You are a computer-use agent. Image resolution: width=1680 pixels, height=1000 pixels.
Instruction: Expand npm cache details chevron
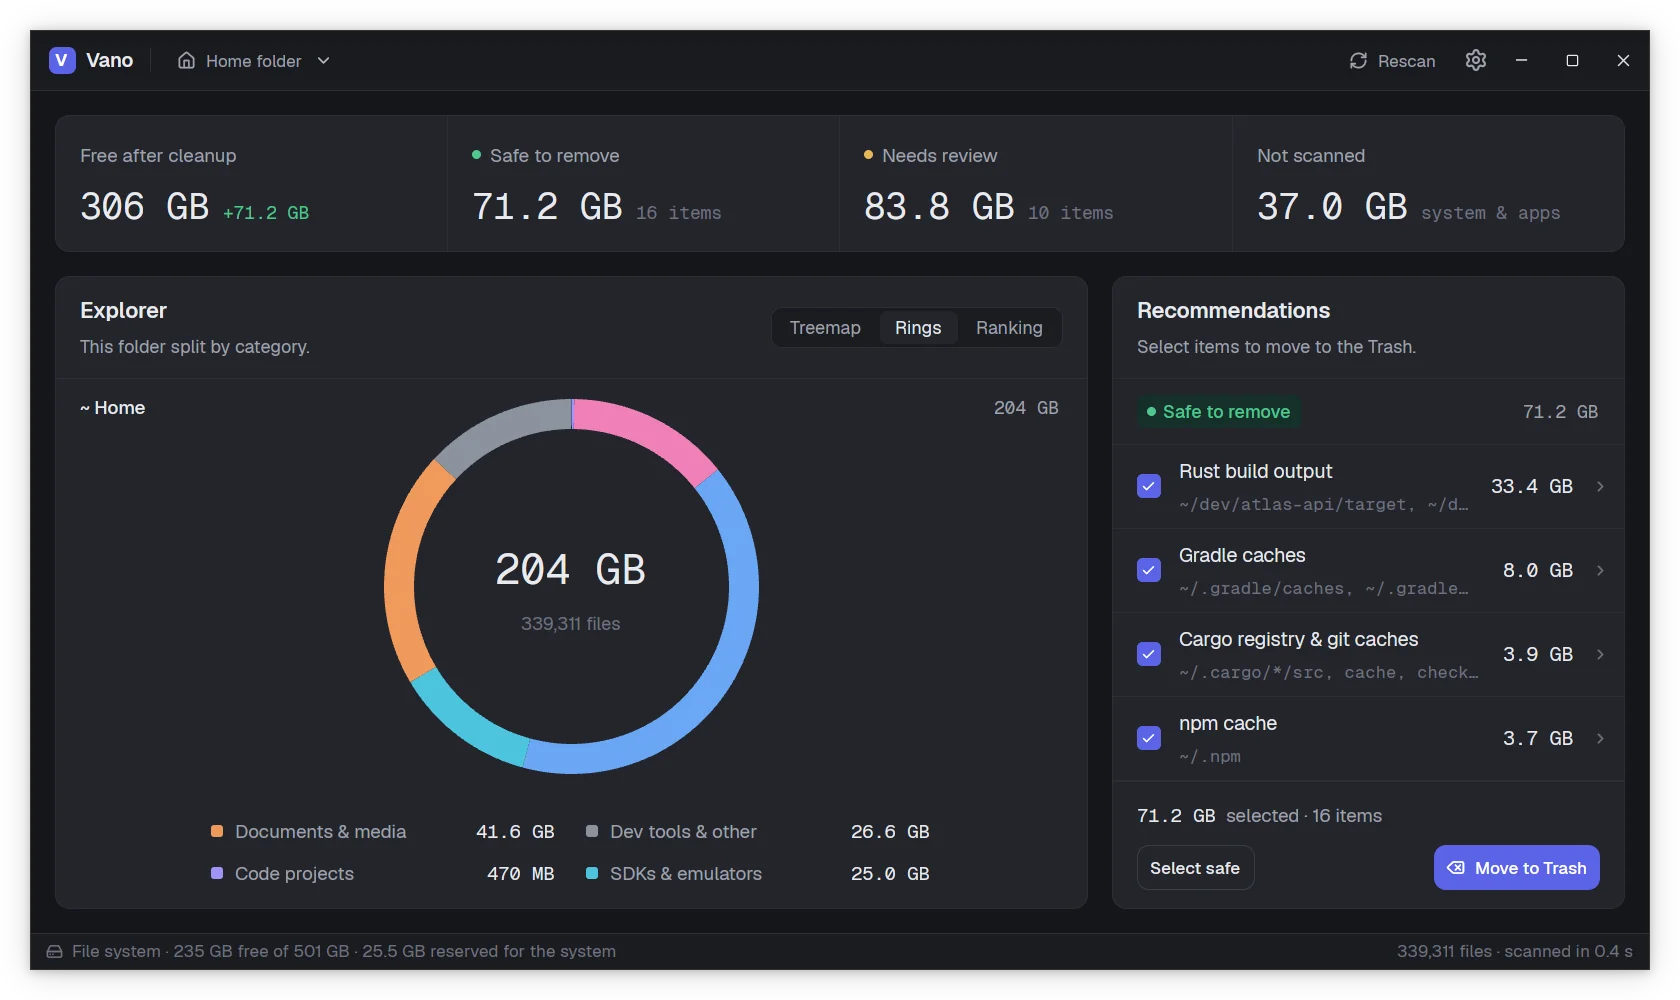1600,738
